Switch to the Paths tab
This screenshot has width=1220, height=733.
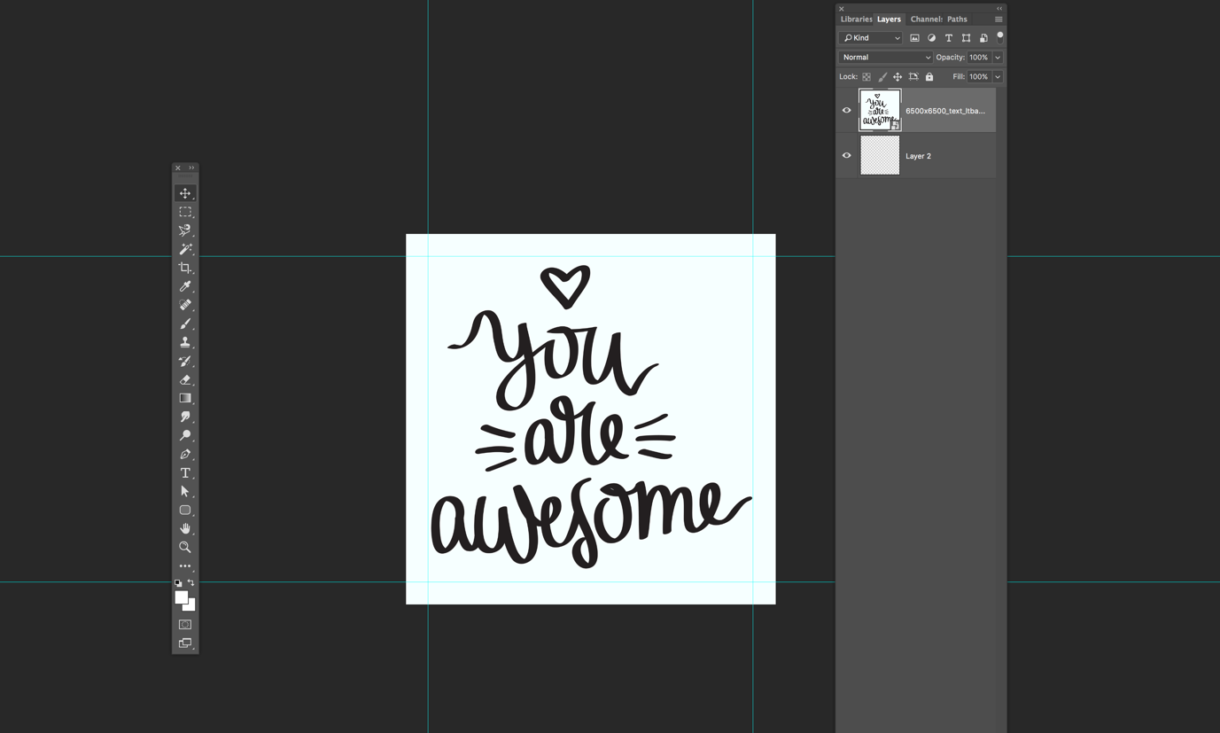point(957,19)
